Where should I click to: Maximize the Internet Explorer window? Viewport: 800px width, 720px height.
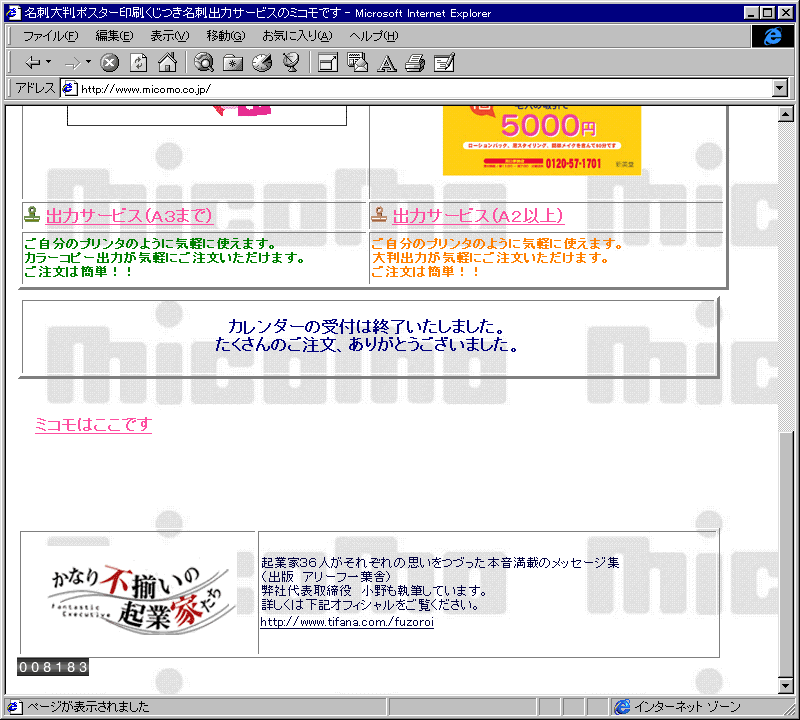[x=767, y=13]
